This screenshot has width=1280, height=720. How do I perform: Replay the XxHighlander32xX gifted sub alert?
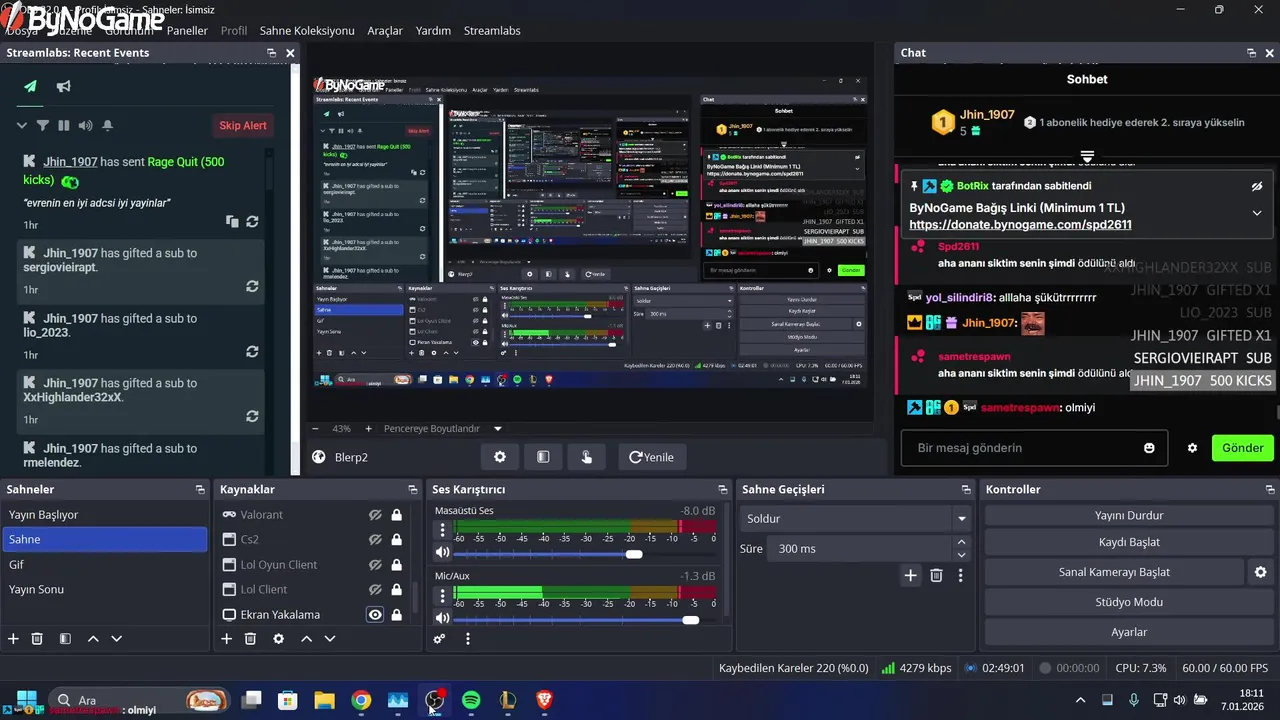click(x=252, y=416)
